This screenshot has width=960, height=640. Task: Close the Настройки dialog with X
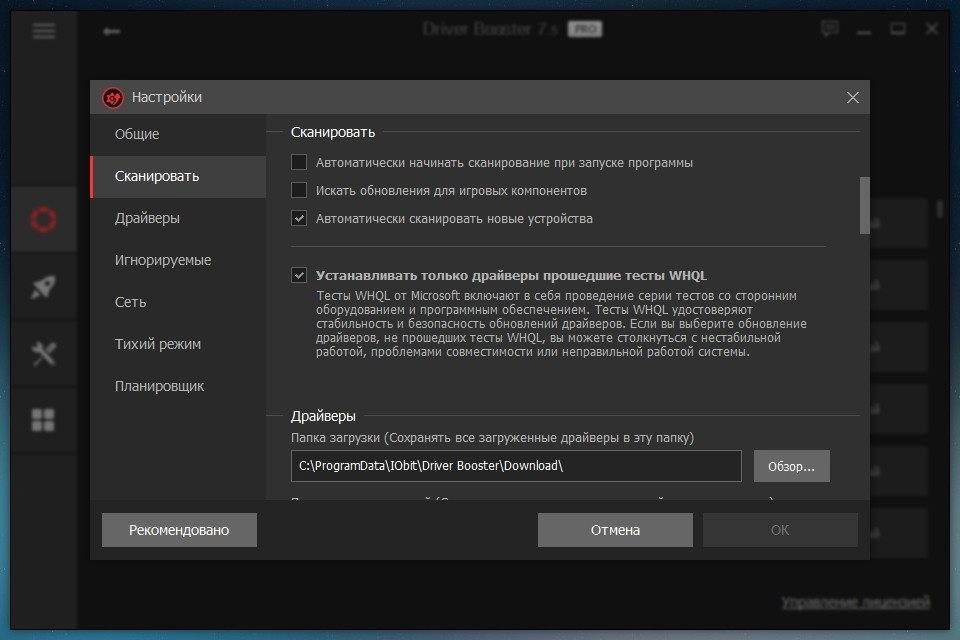(852, 97)
